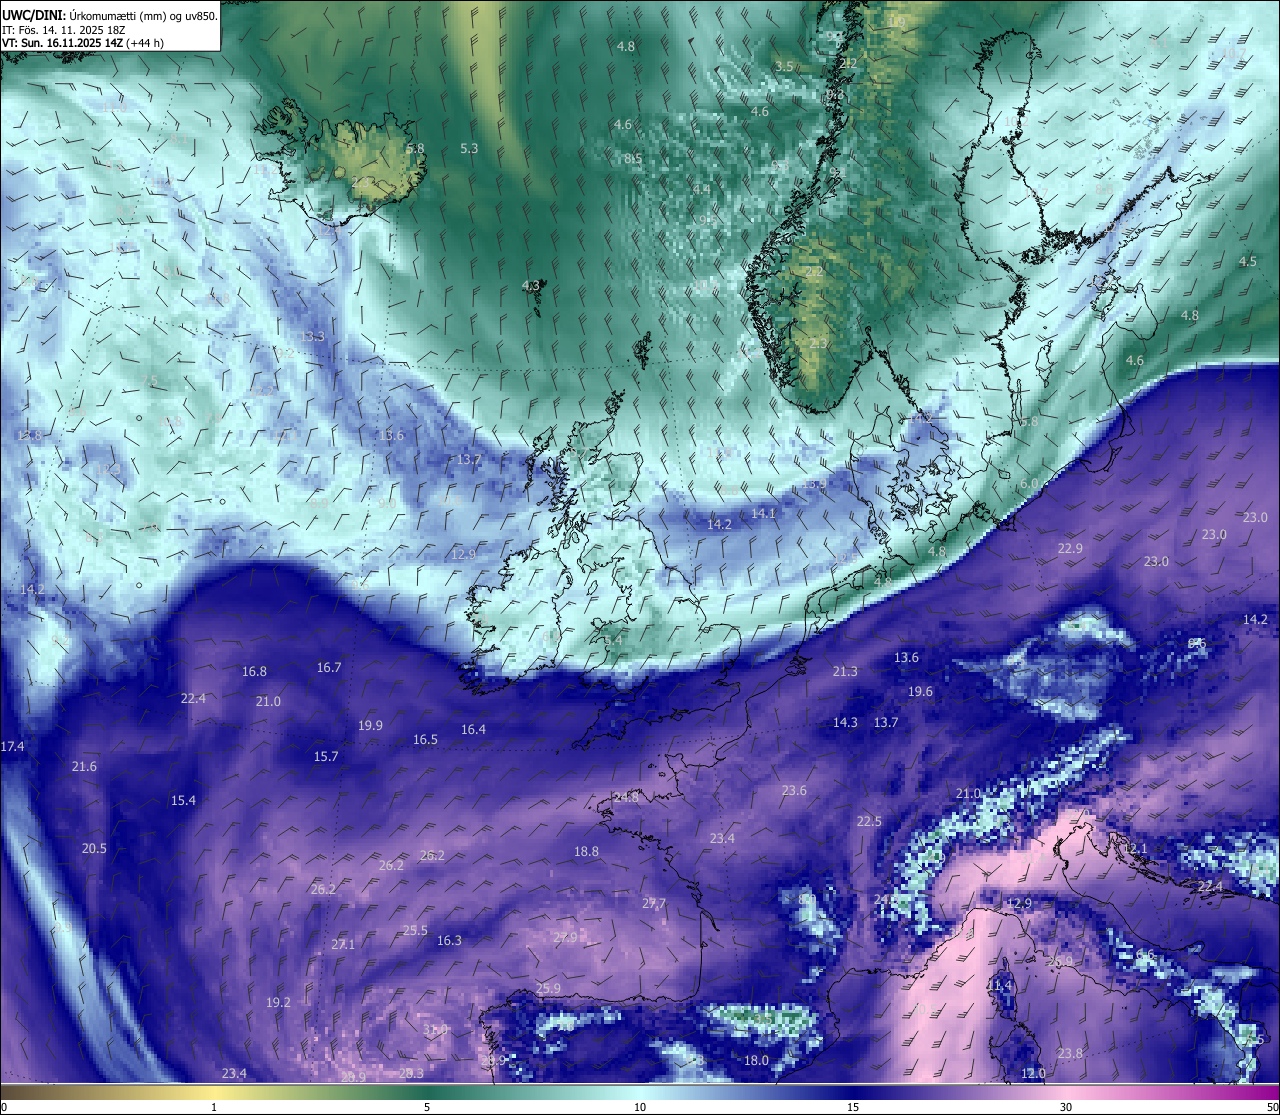The image size is (1280, 1115).
Task: Click the 15.4 value on the map
Action: coord(183,800)
